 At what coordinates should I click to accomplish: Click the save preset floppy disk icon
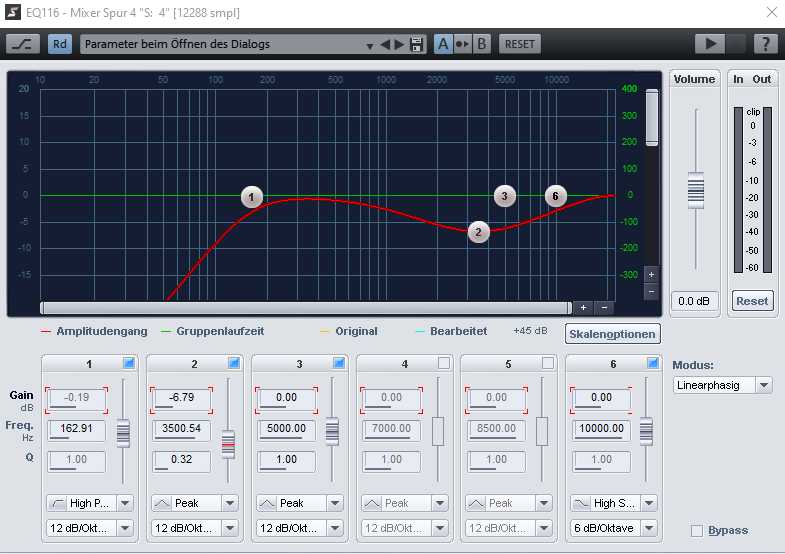click(418, 44)
